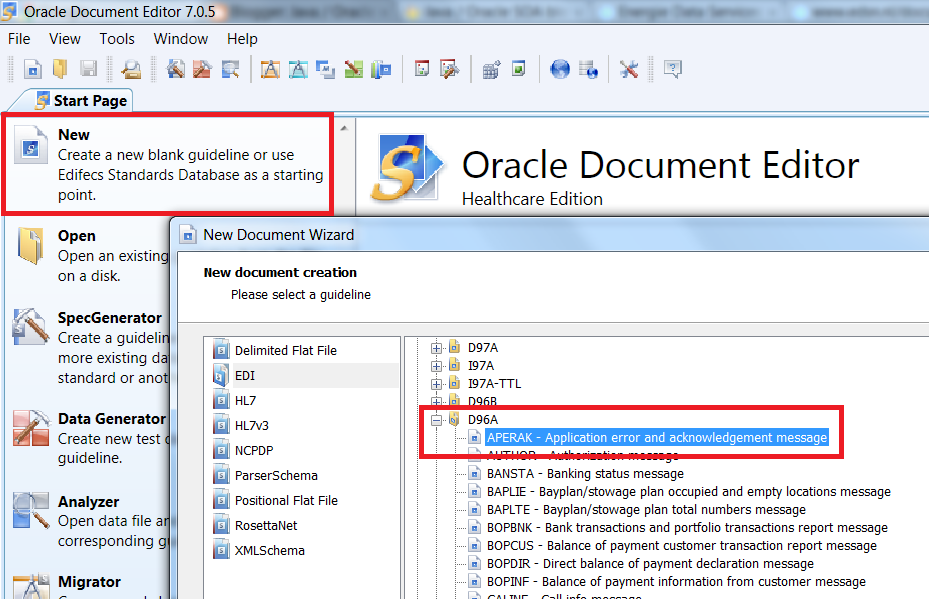The height and width of the screenshot is (599, 929).
Task: Click the blue globe toolbar icon
Action: click(560, 69)
